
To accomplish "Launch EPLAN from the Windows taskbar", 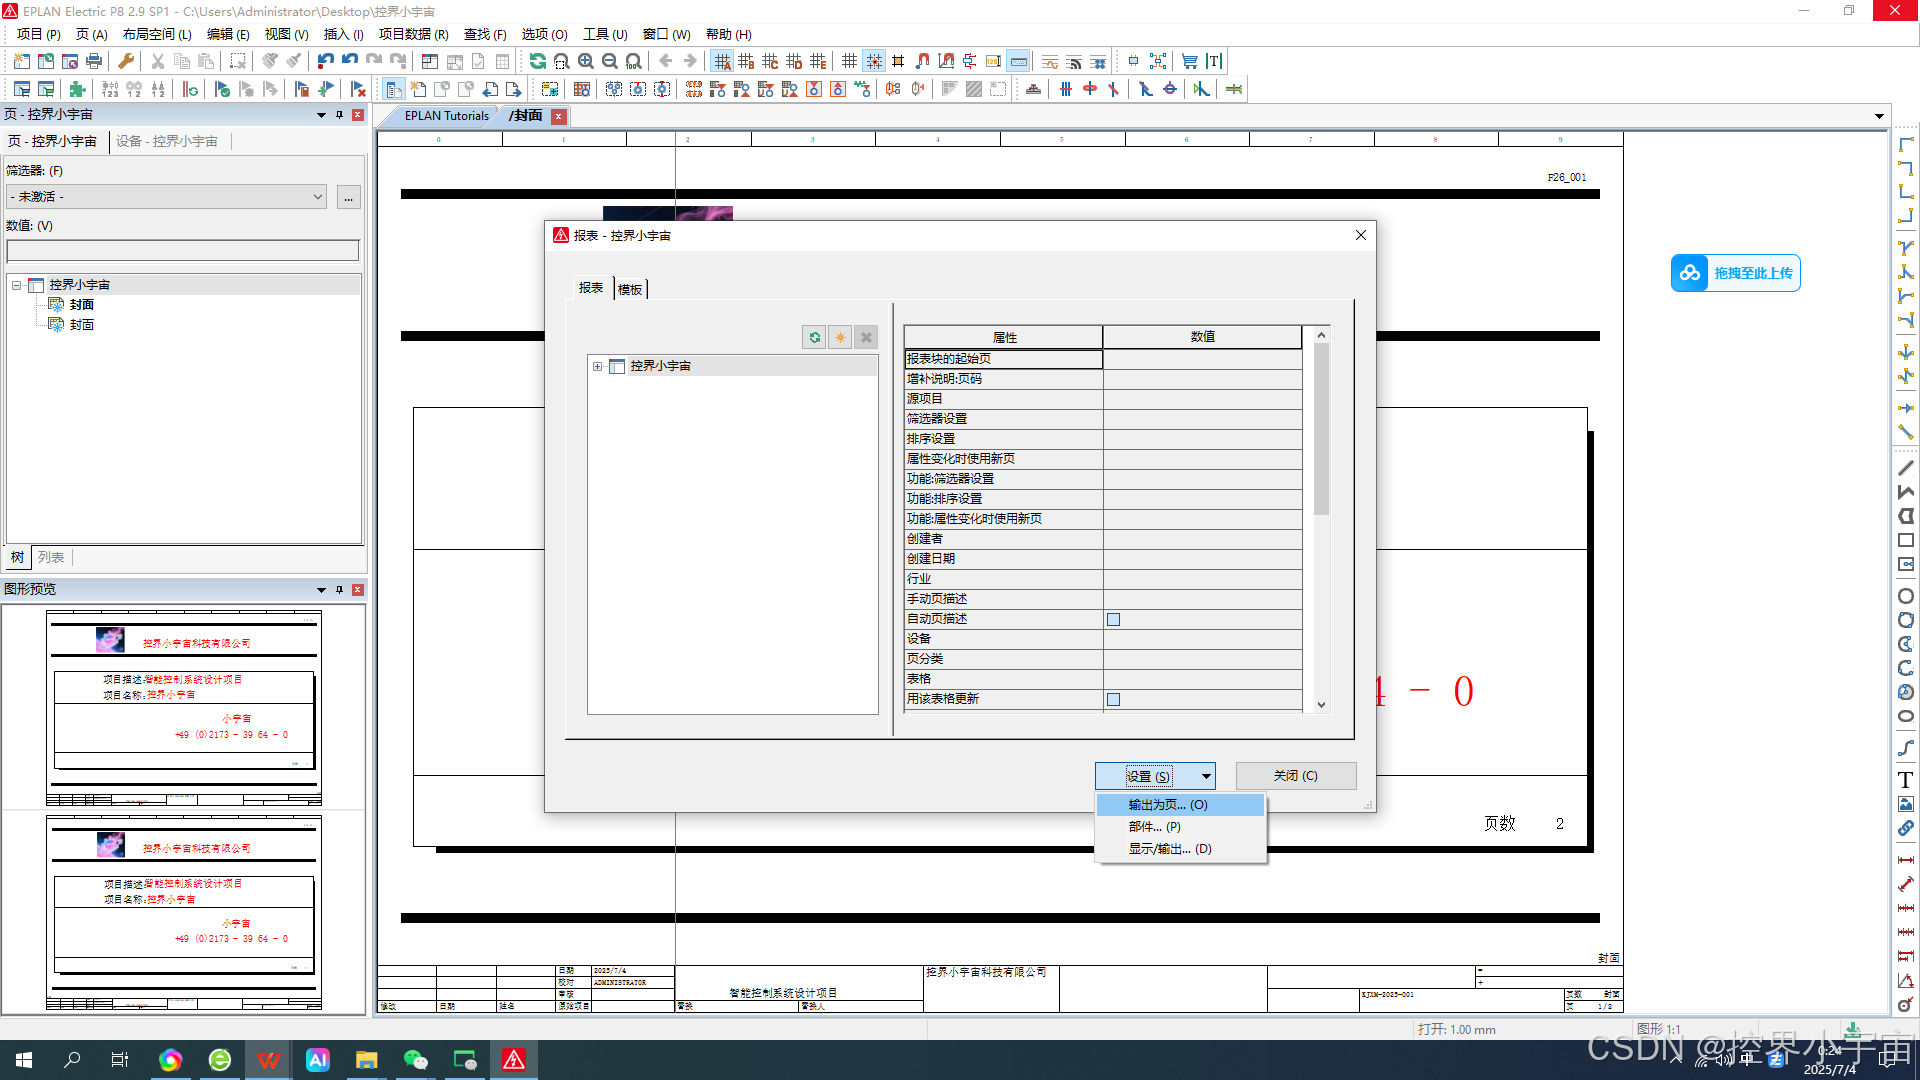I will 514,1059.
